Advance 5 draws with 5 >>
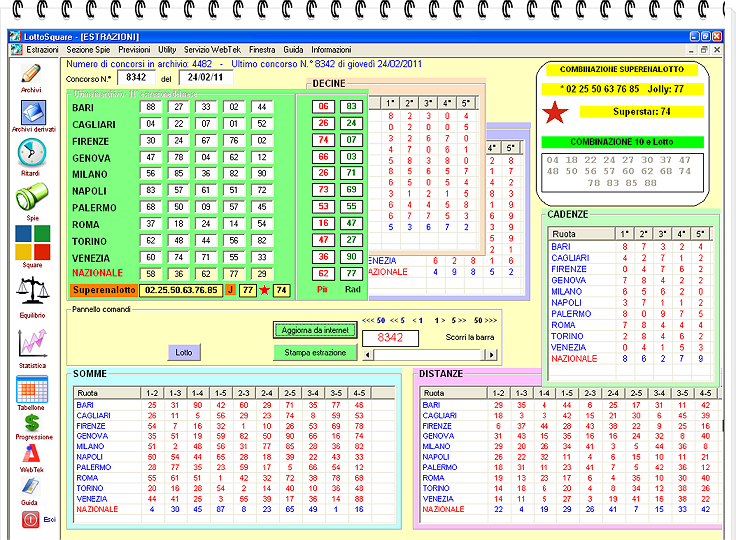This screenshot has height=540, width=736. click(459, 320)
